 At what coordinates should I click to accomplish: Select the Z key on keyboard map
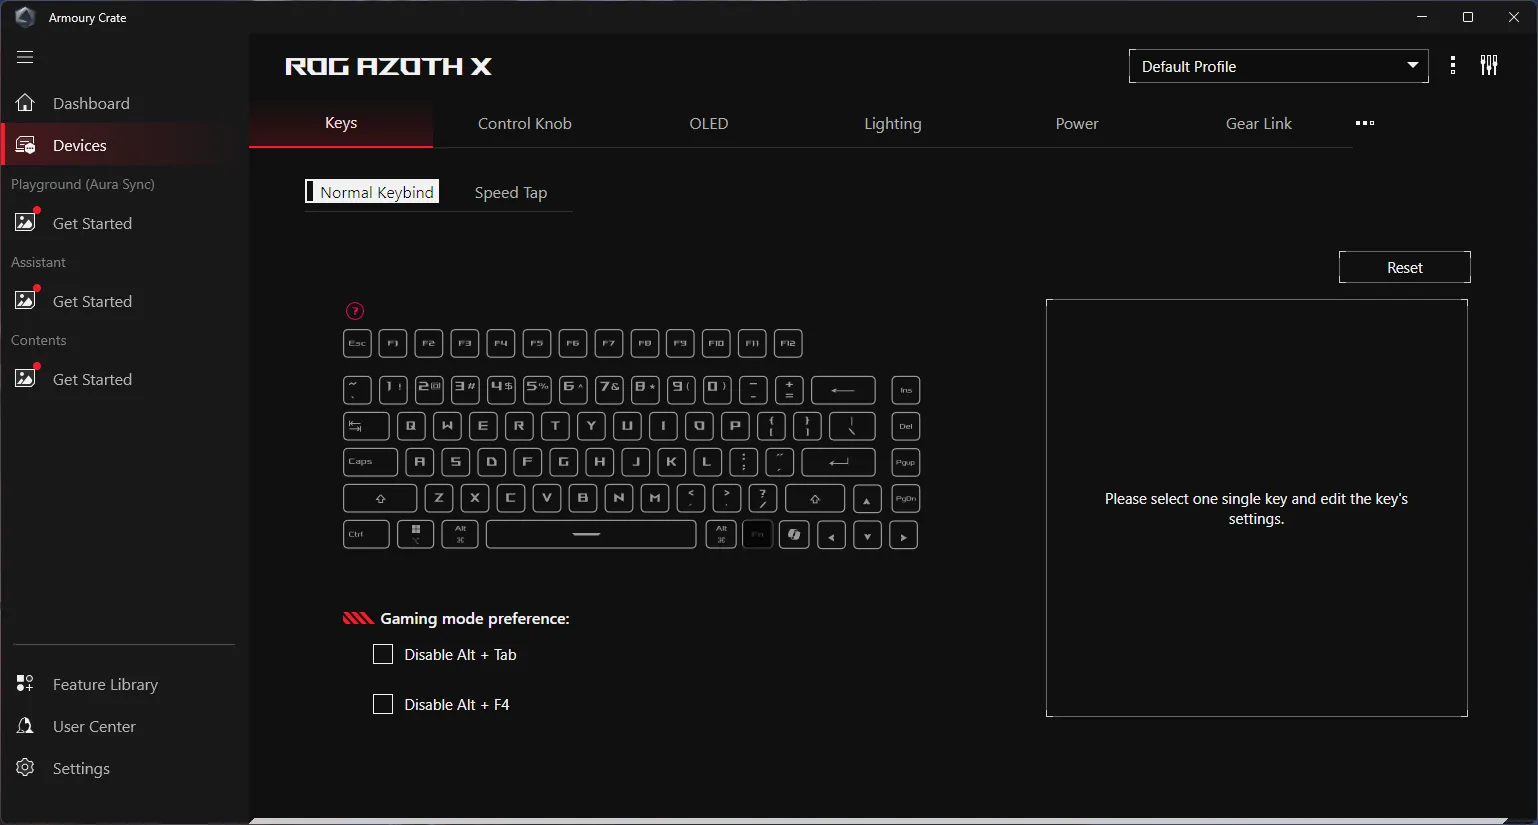pyautogui.click(x=439, y=498)
